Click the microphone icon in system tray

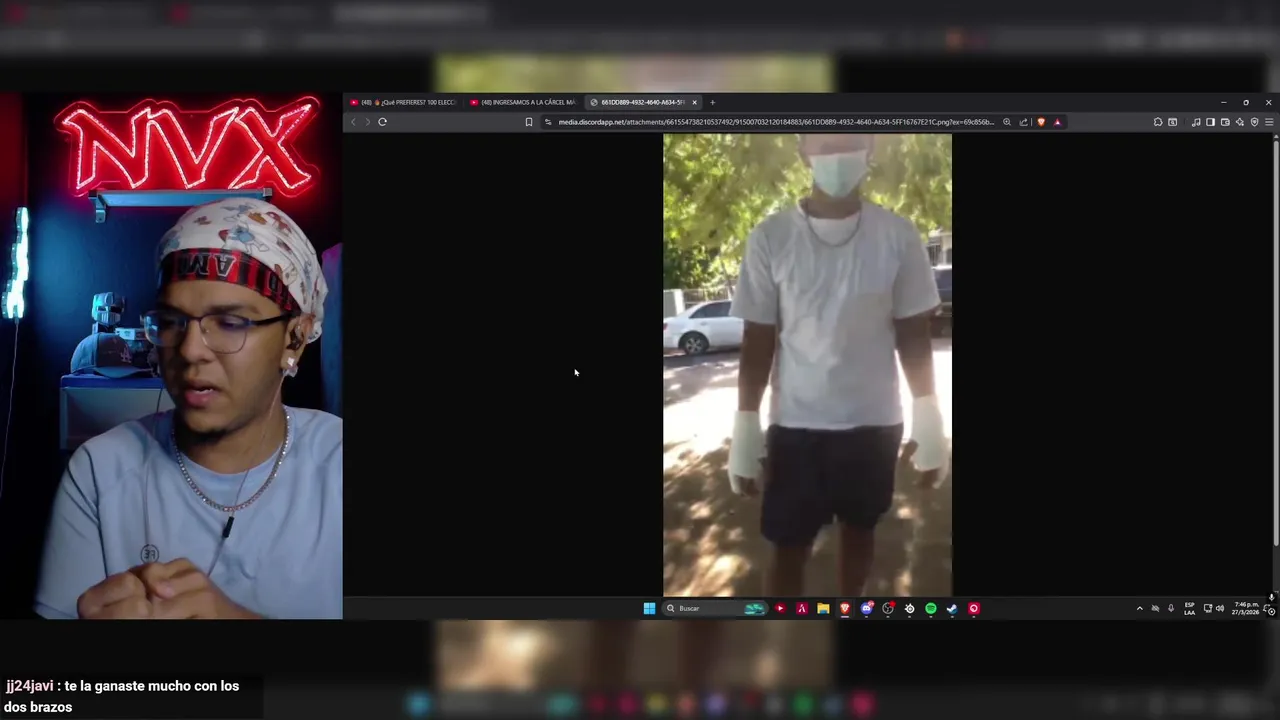1171,608
